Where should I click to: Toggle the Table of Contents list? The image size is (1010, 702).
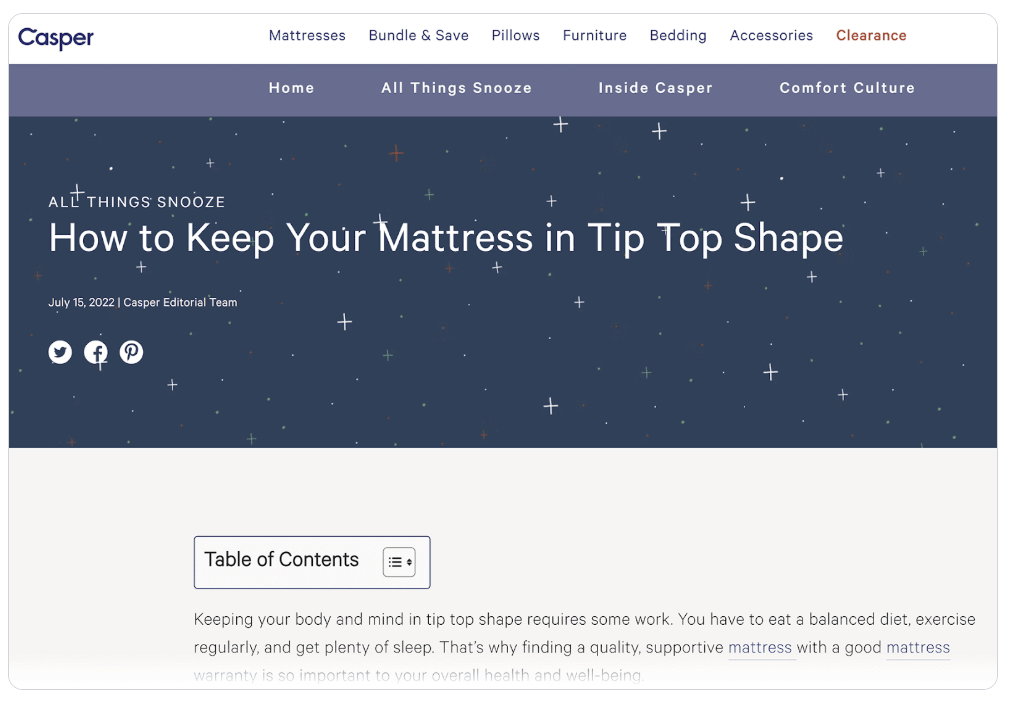click(398, 562)
